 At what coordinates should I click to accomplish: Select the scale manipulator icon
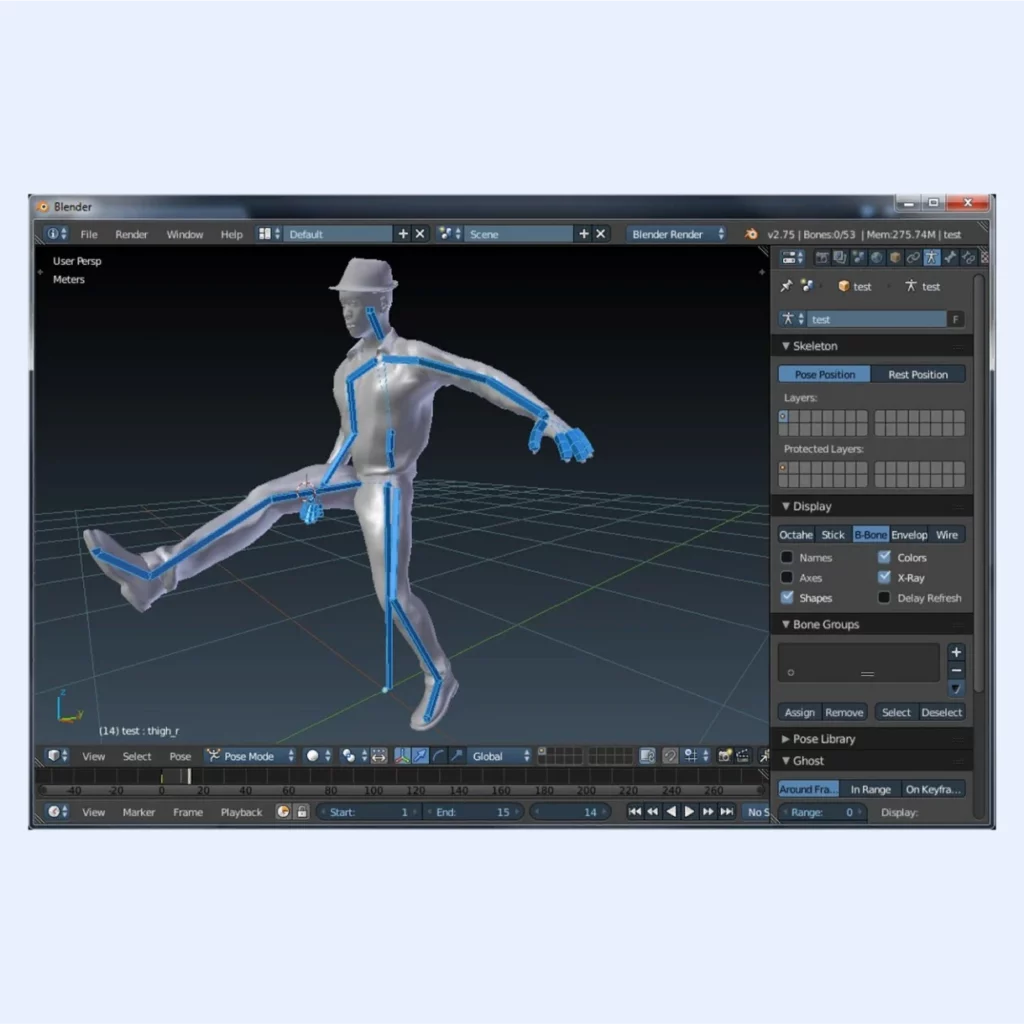[x=456, y=756]
